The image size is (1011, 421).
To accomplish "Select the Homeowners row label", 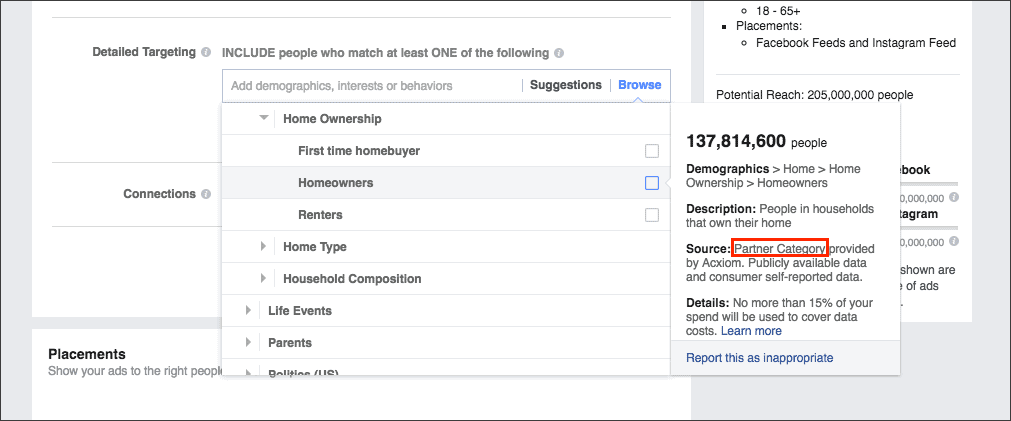I will pos(335,183).
